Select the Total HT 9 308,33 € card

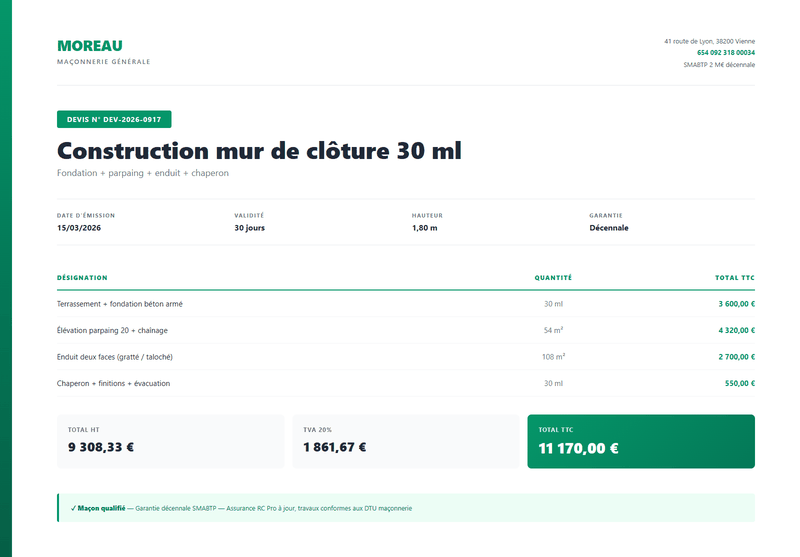170,441
